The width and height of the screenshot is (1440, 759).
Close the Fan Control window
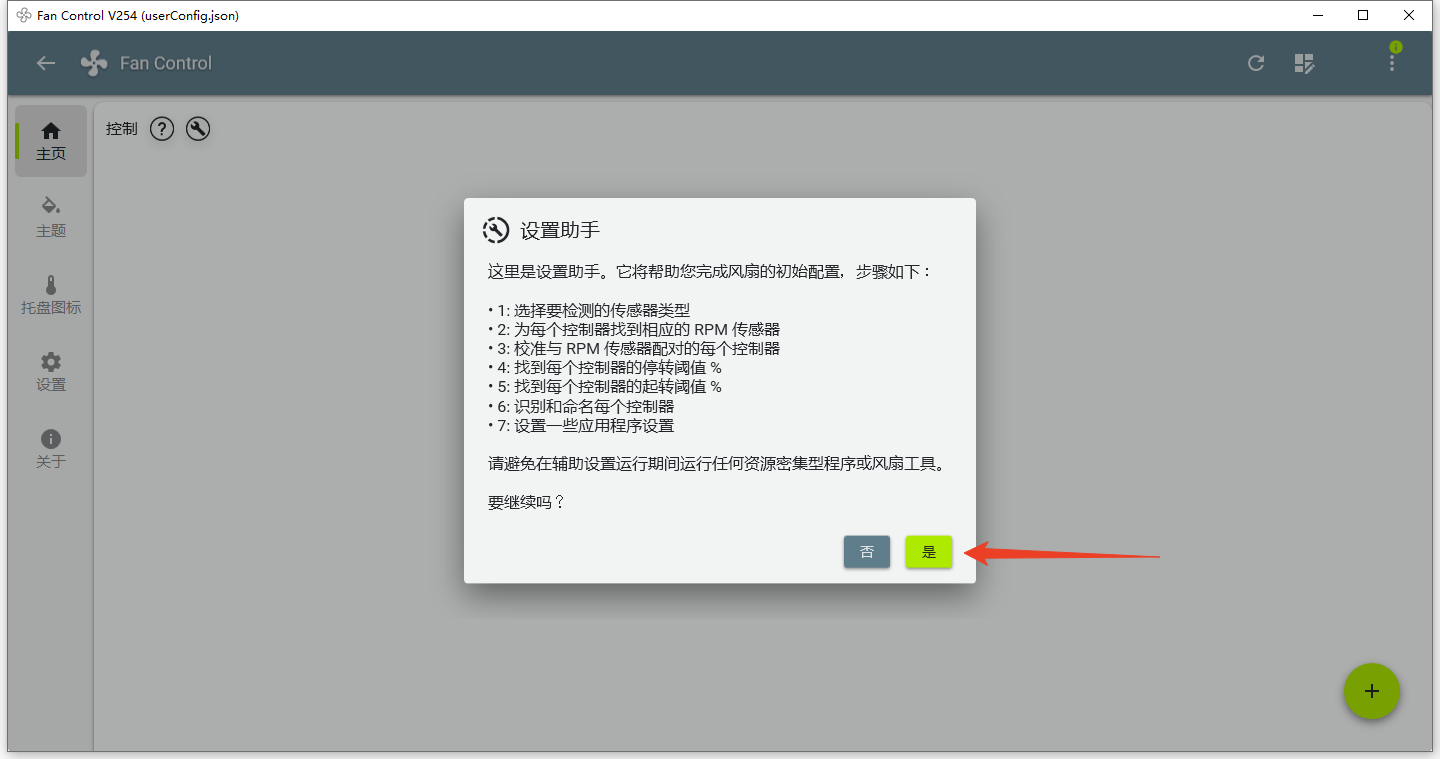(1409, 15)
